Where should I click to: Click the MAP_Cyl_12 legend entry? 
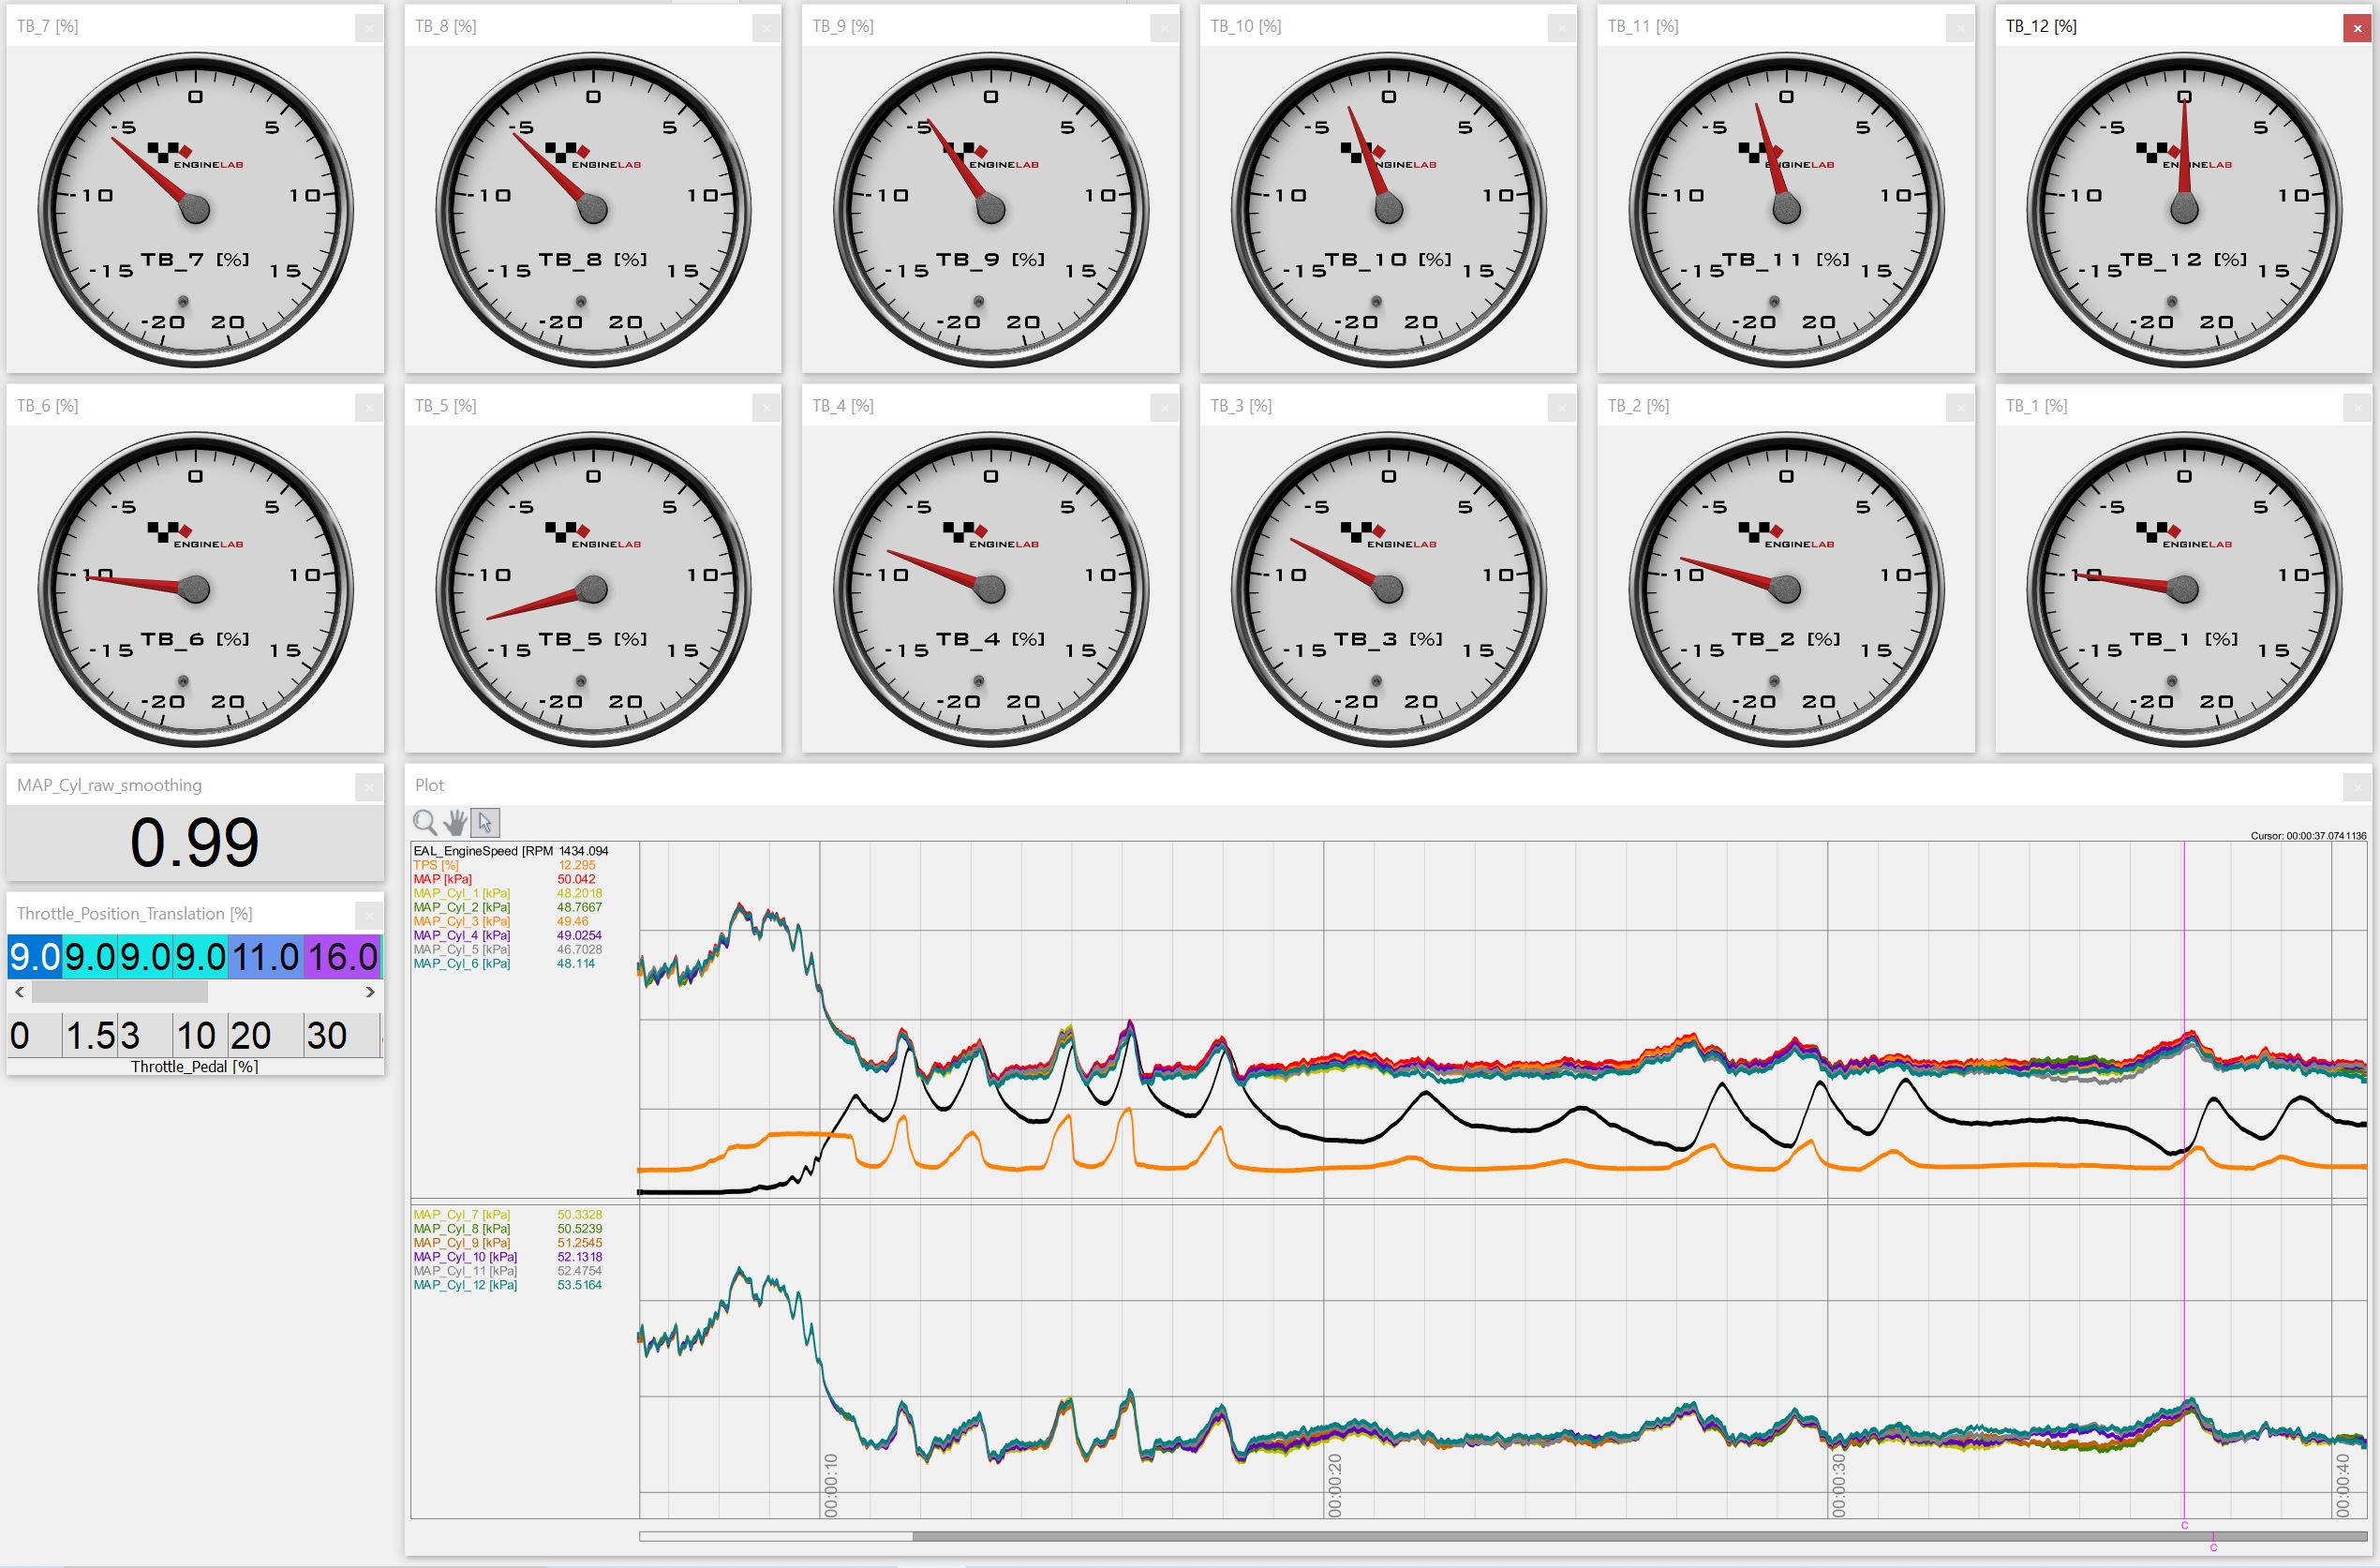click(x=465, y=1285)
